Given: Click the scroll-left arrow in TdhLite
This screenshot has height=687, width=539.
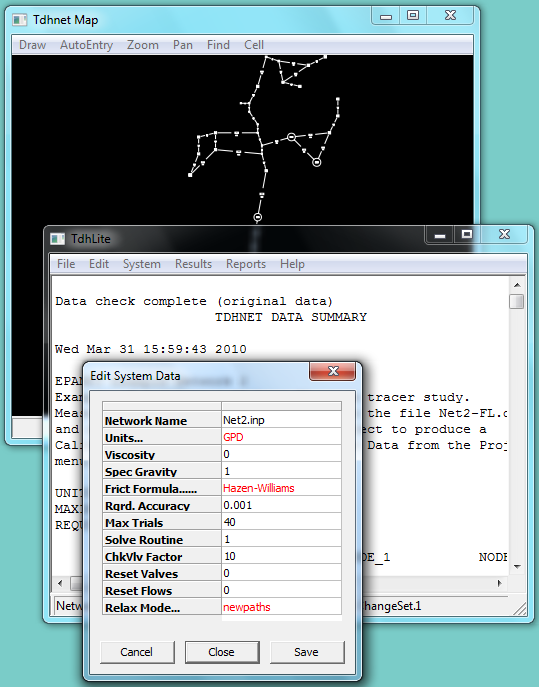Looking at the screenshot, I should click(60, 583).
